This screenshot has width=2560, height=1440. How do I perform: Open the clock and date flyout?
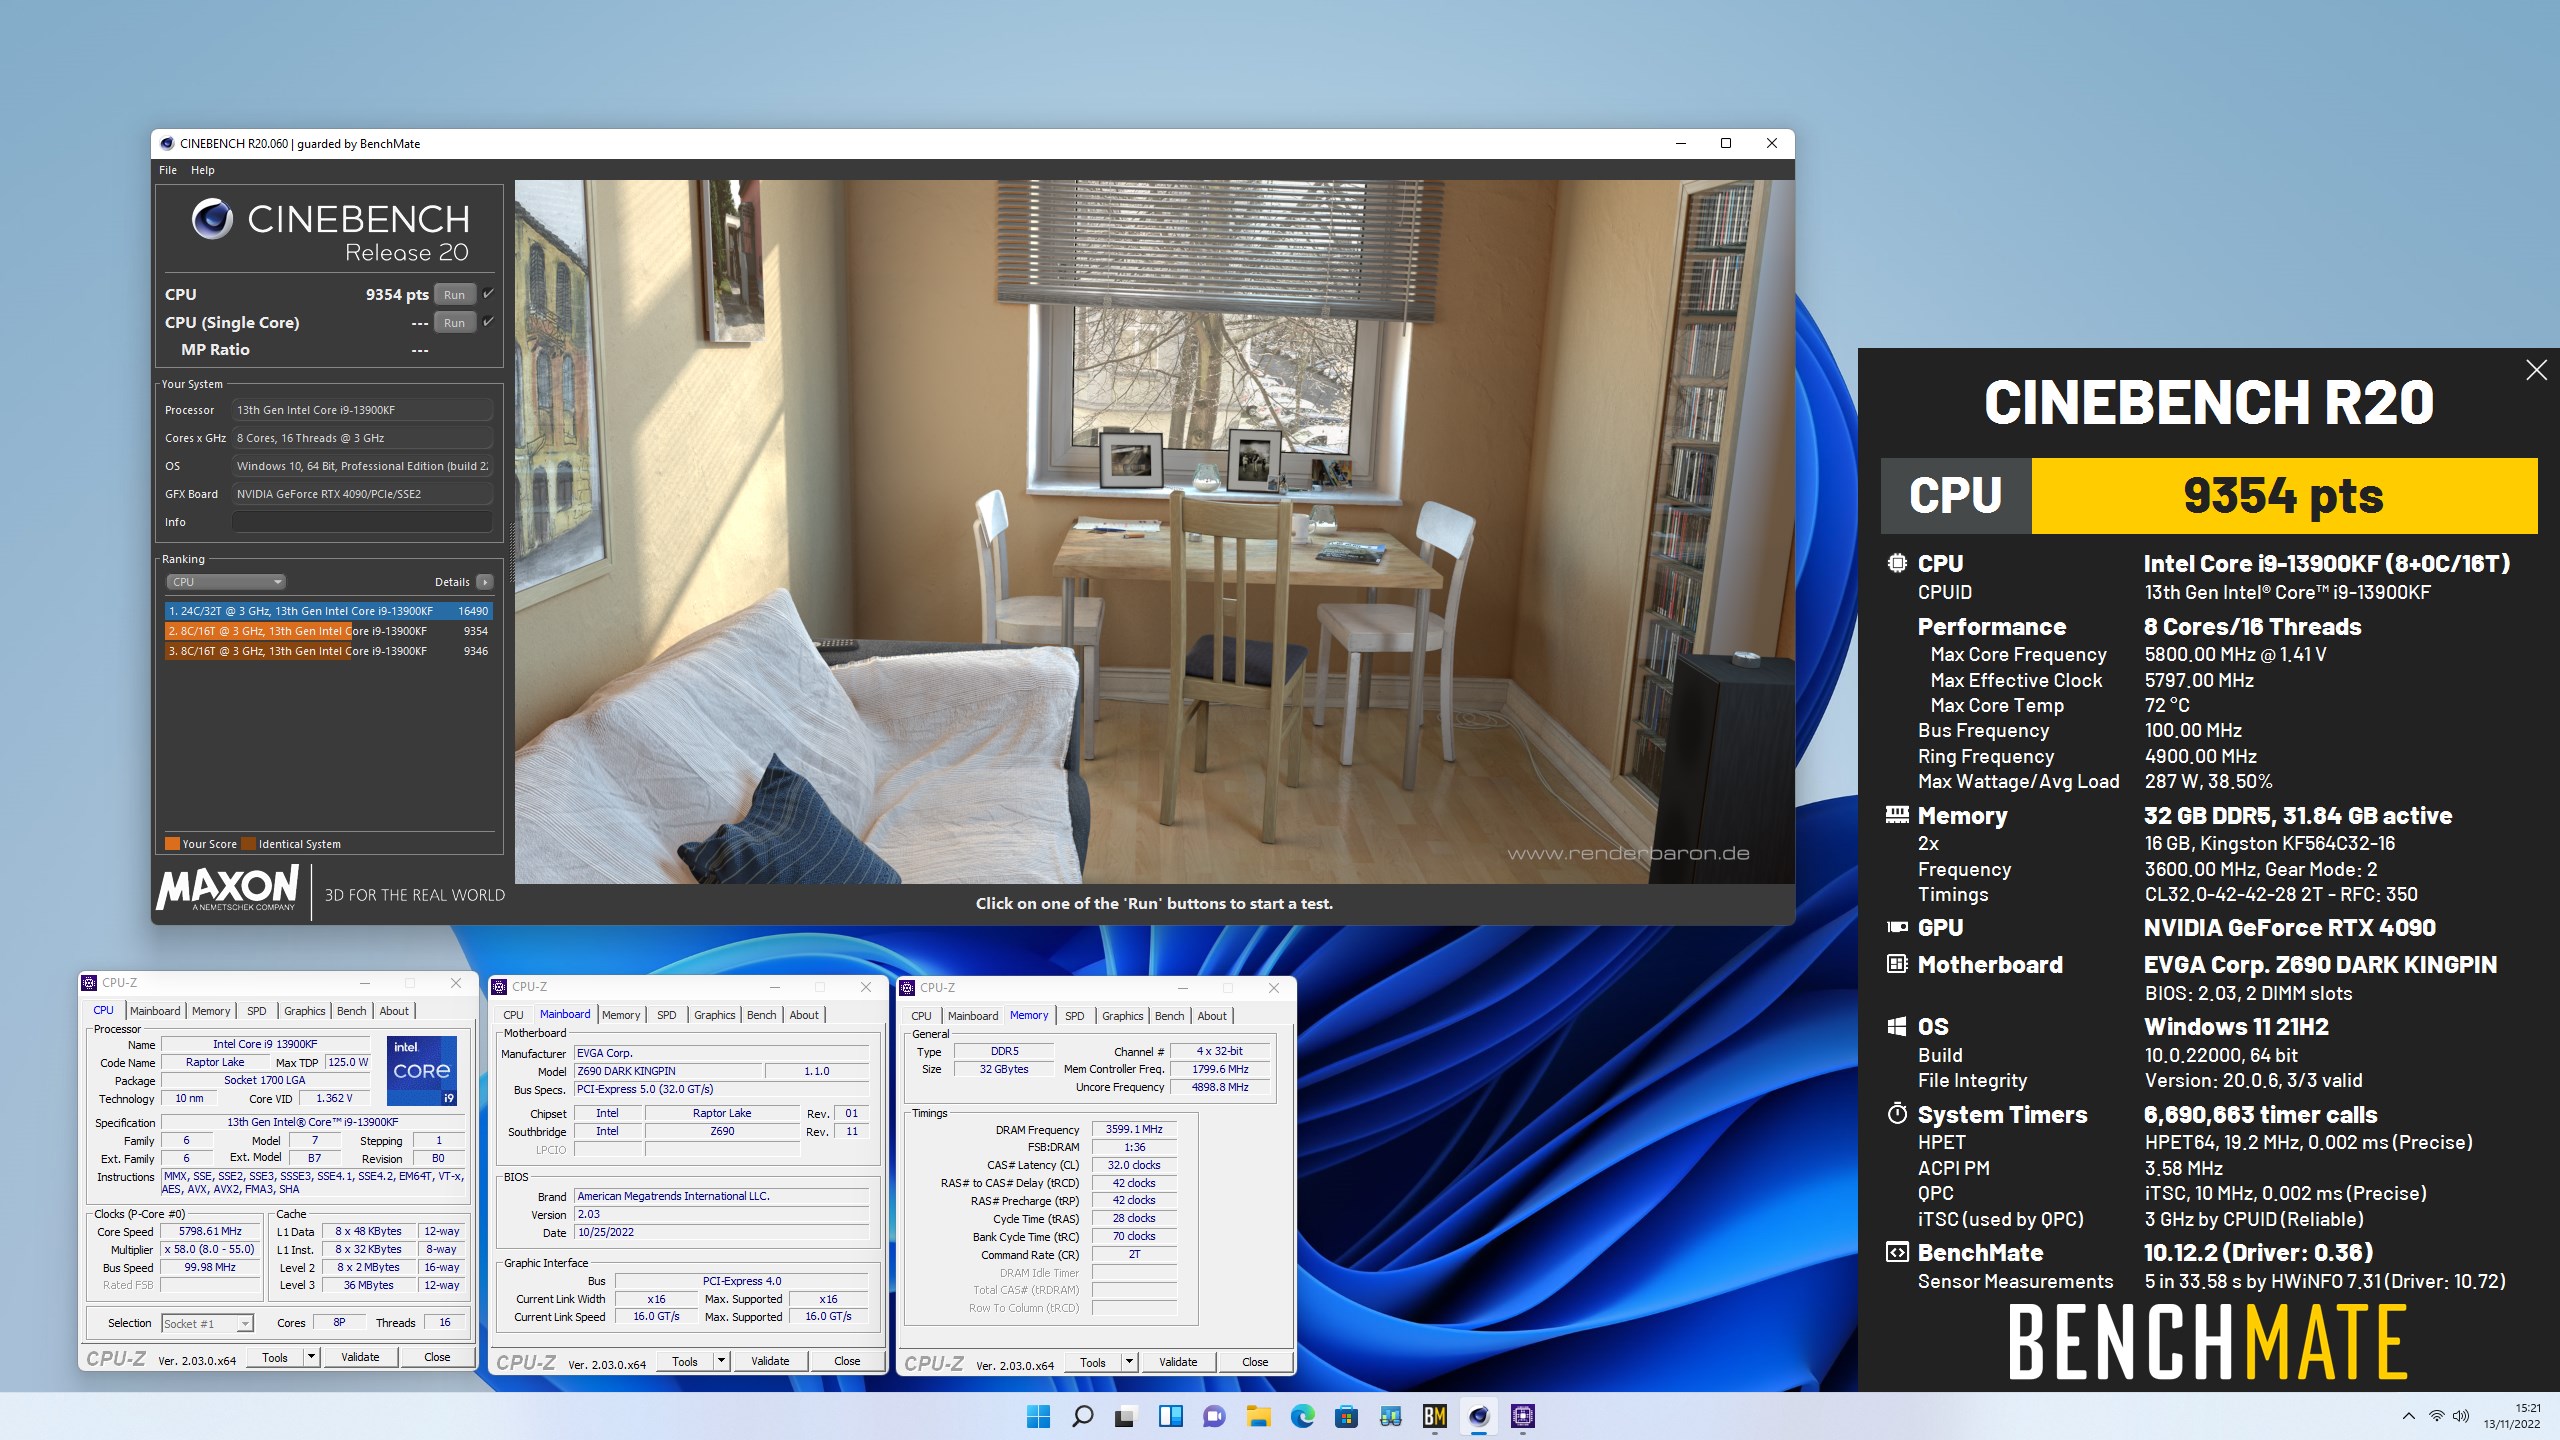(x=2511, y=1416)
